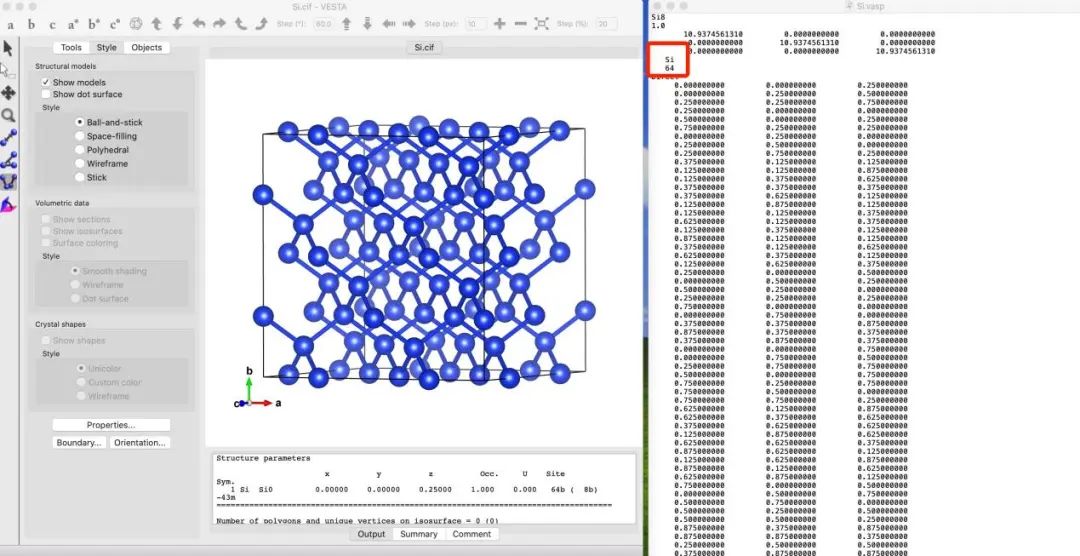1080x556 pixels.
Task: Select the Distance measurement tool
Action: [8, 138]
